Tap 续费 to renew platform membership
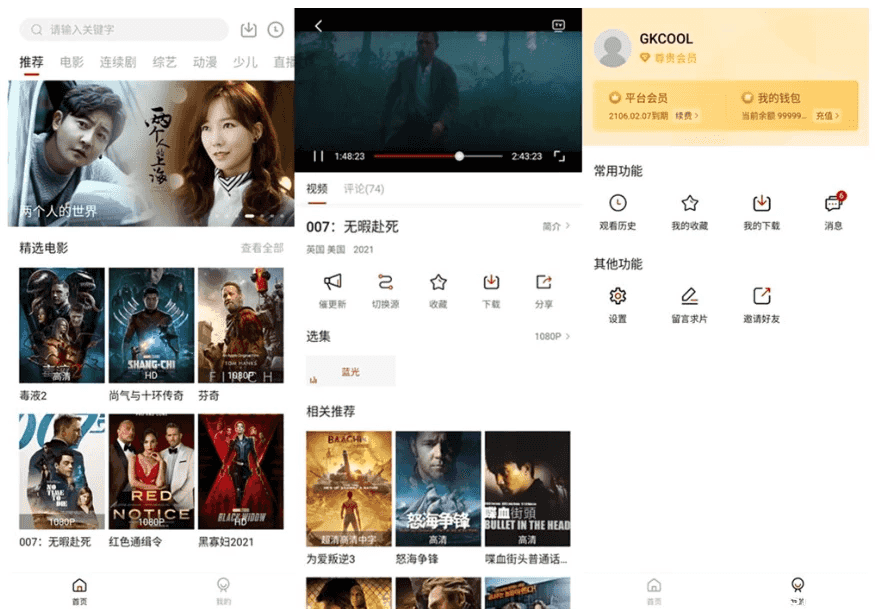 (689, 114)
